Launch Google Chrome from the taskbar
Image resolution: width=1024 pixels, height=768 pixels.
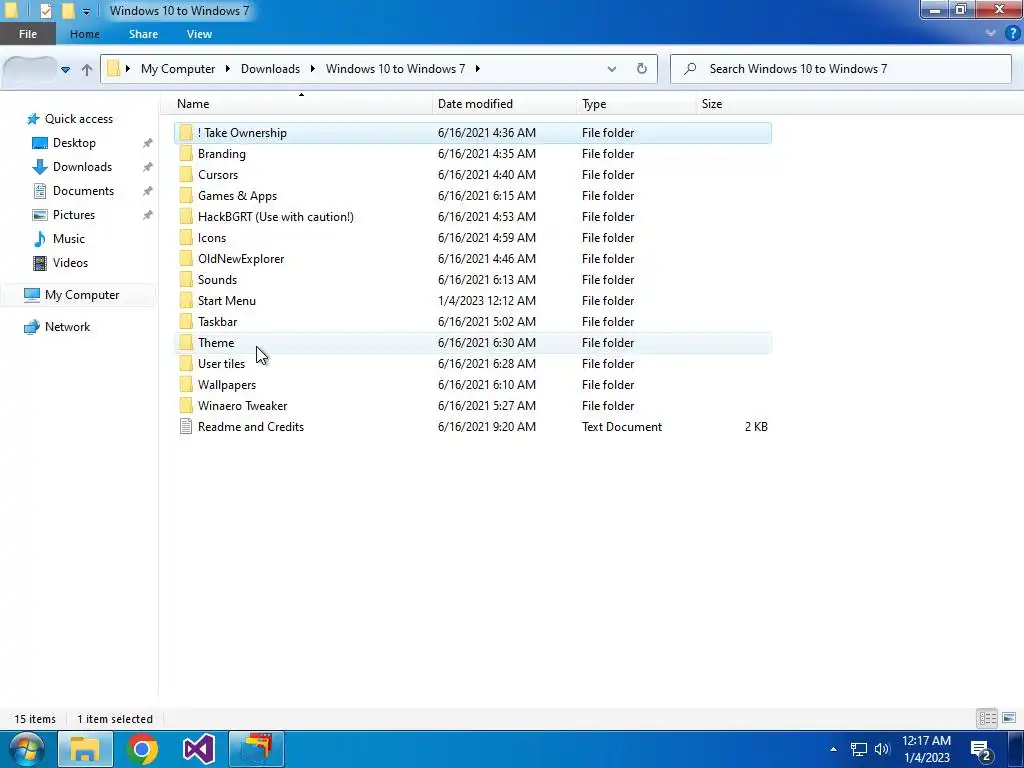(142, 748)
